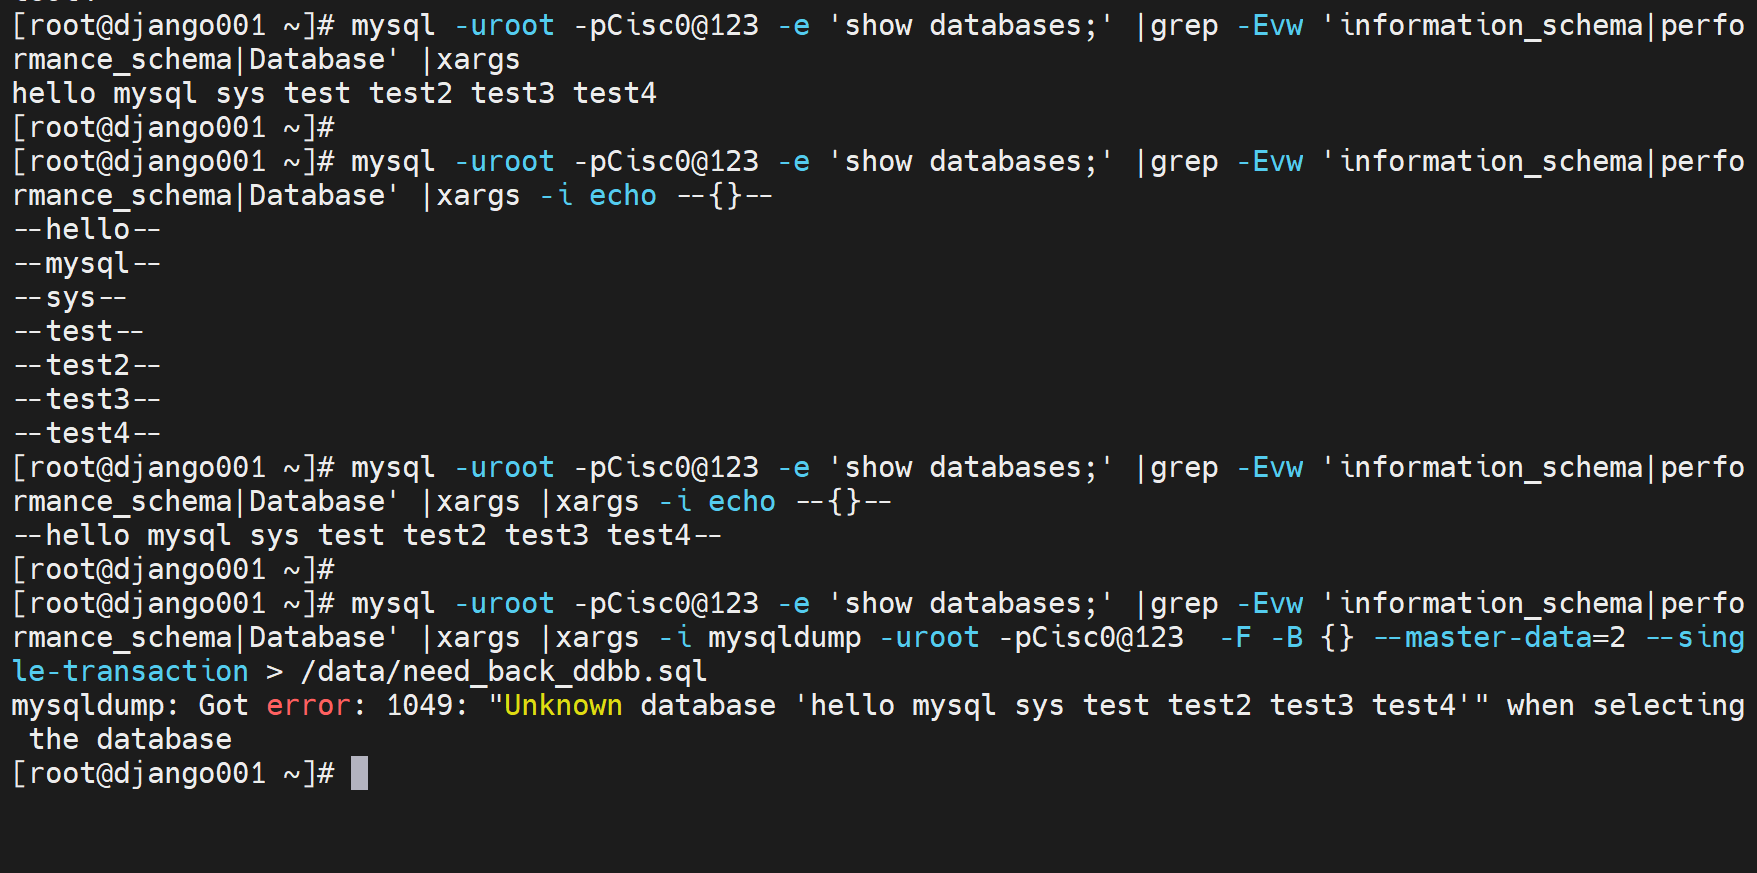Click the "--test3--" output line
This screenshot has width=1757, height=873.
click(x=87, y=400)
